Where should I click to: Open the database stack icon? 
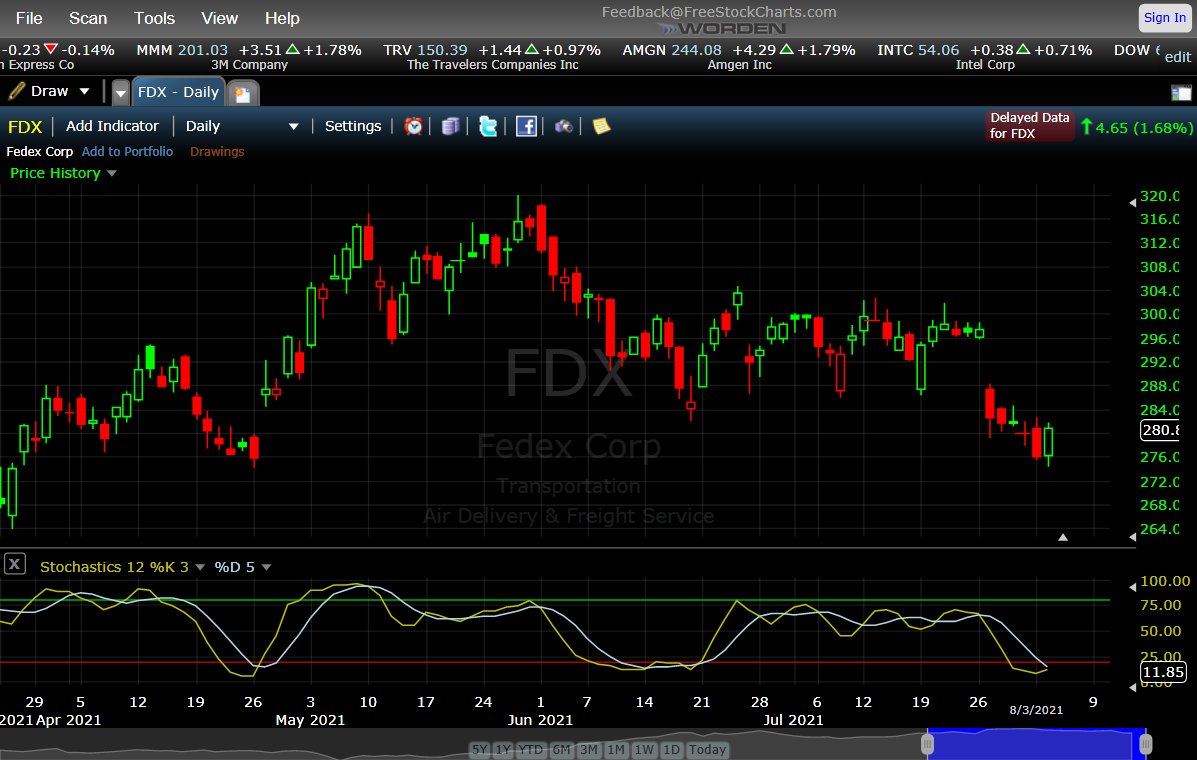450,126
